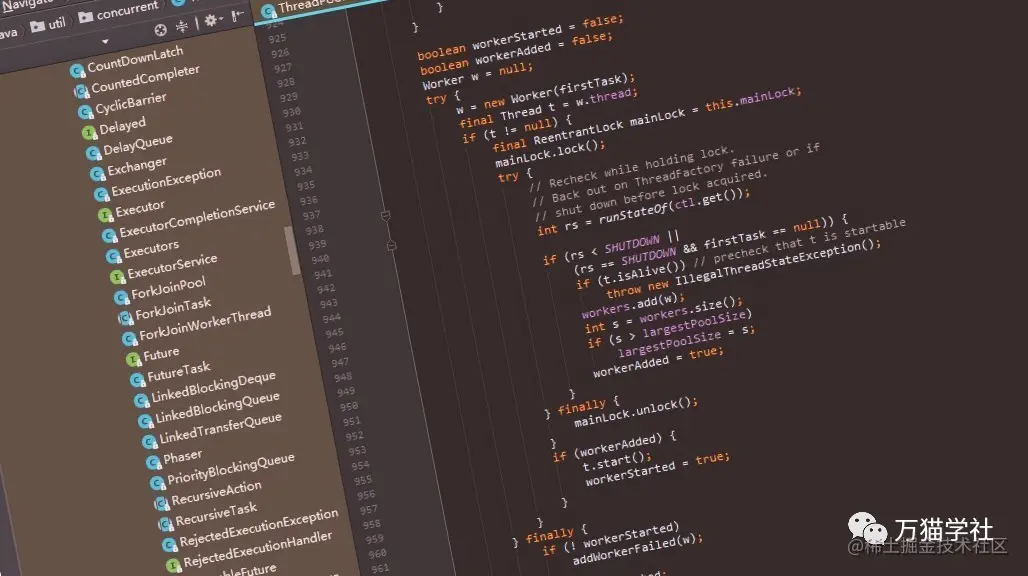Select RejectedExecutionHandler in the tree
1028x576 pixels.
[x=257, y=550]
